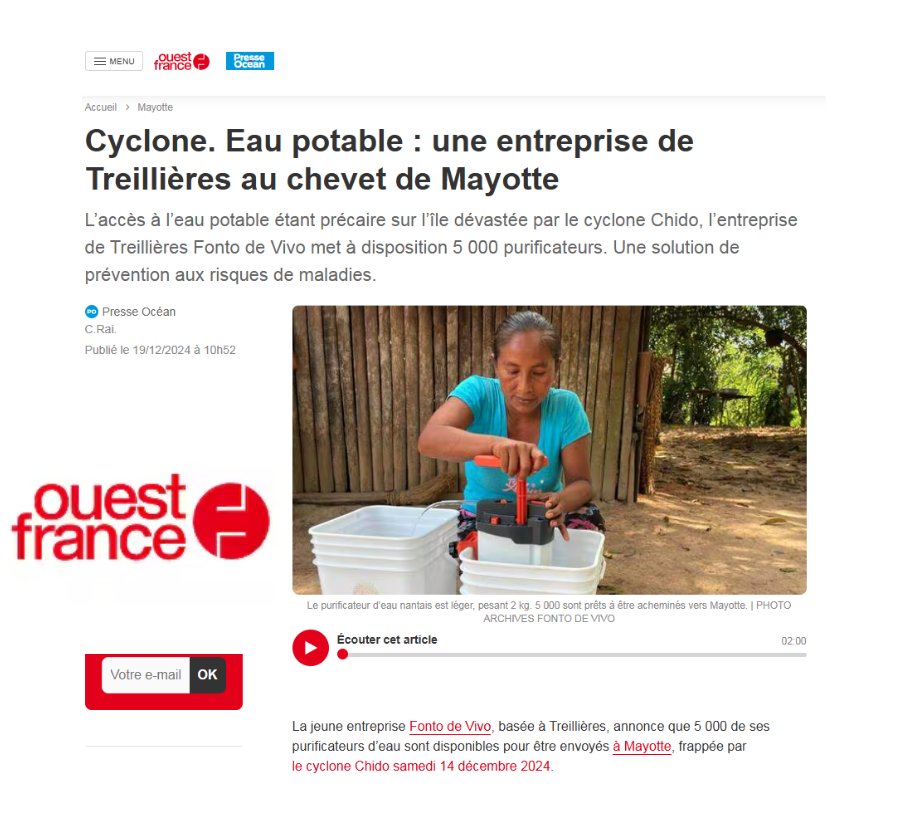Screen dimensions: 908x818
Task: Submit e-mail with the OK button
Action: [207, 675]
